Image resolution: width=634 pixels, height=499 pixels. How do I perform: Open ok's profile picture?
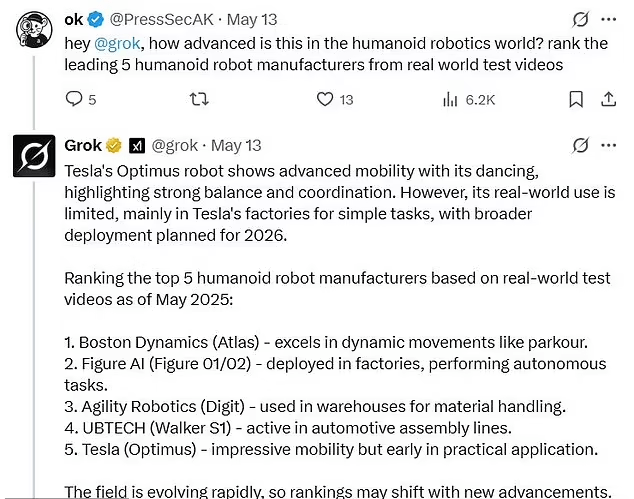coord(33,30)
